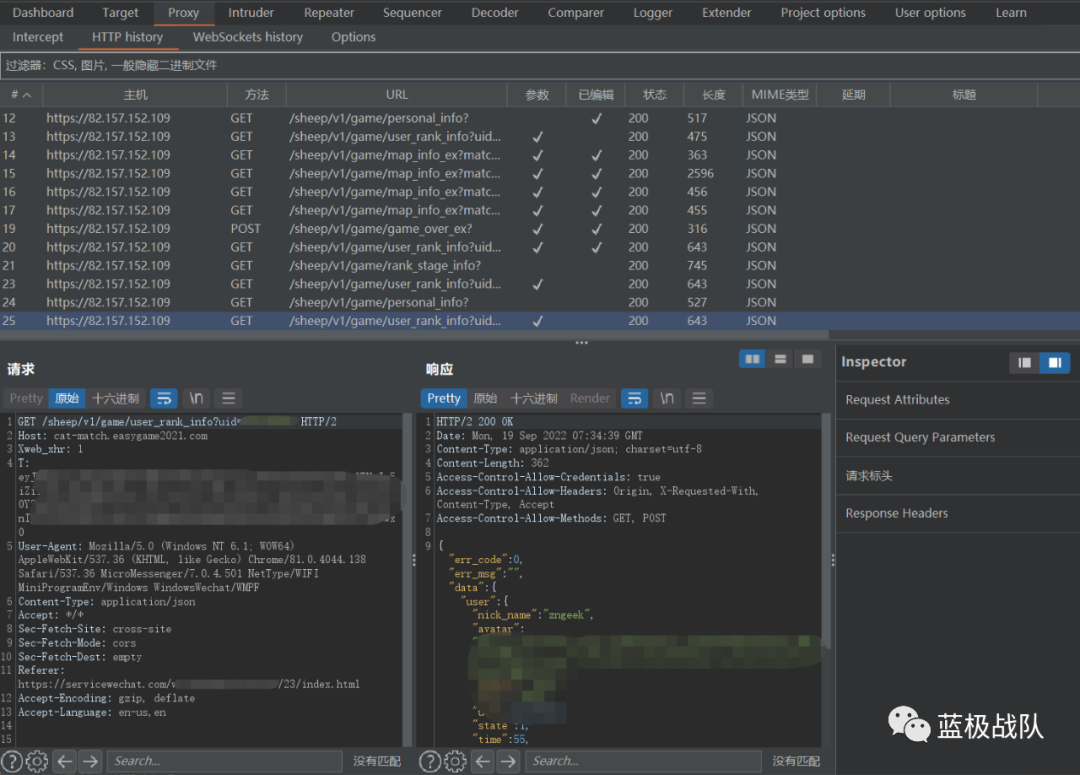Click the response panel search field
The image size is (1080, 775).
click(x=643, y=761)
